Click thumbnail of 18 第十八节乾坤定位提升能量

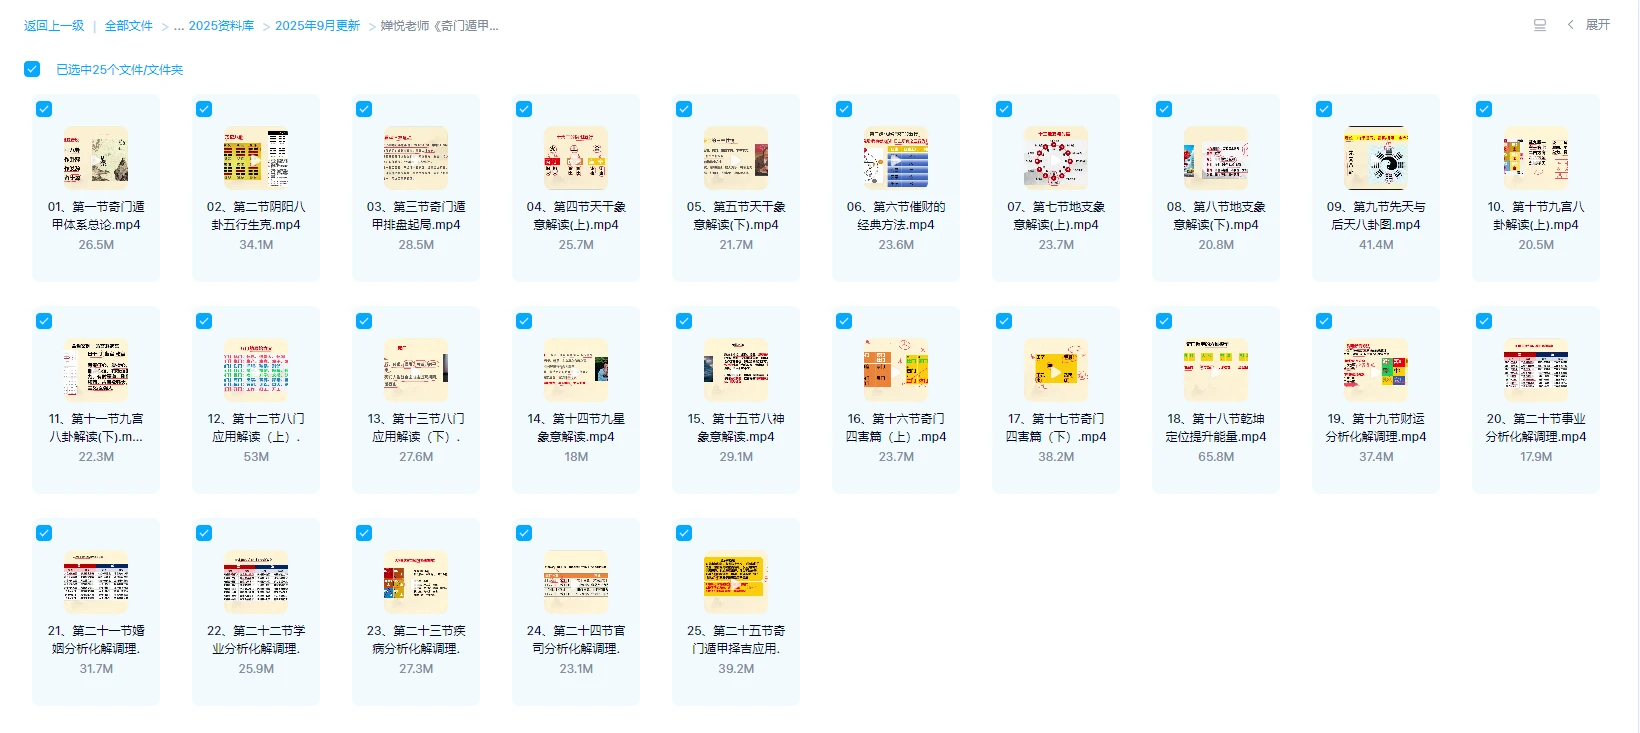(1216, 370)
